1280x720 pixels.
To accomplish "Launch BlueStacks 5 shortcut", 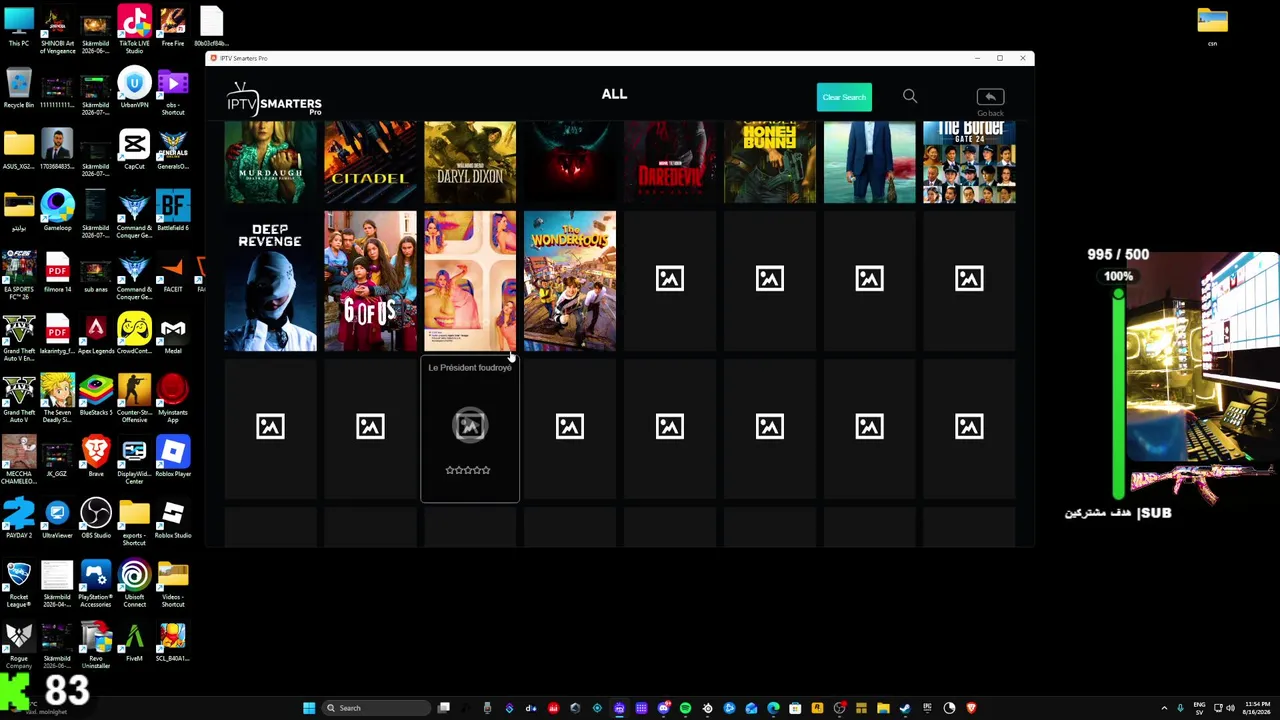I will tap(96, 396).
